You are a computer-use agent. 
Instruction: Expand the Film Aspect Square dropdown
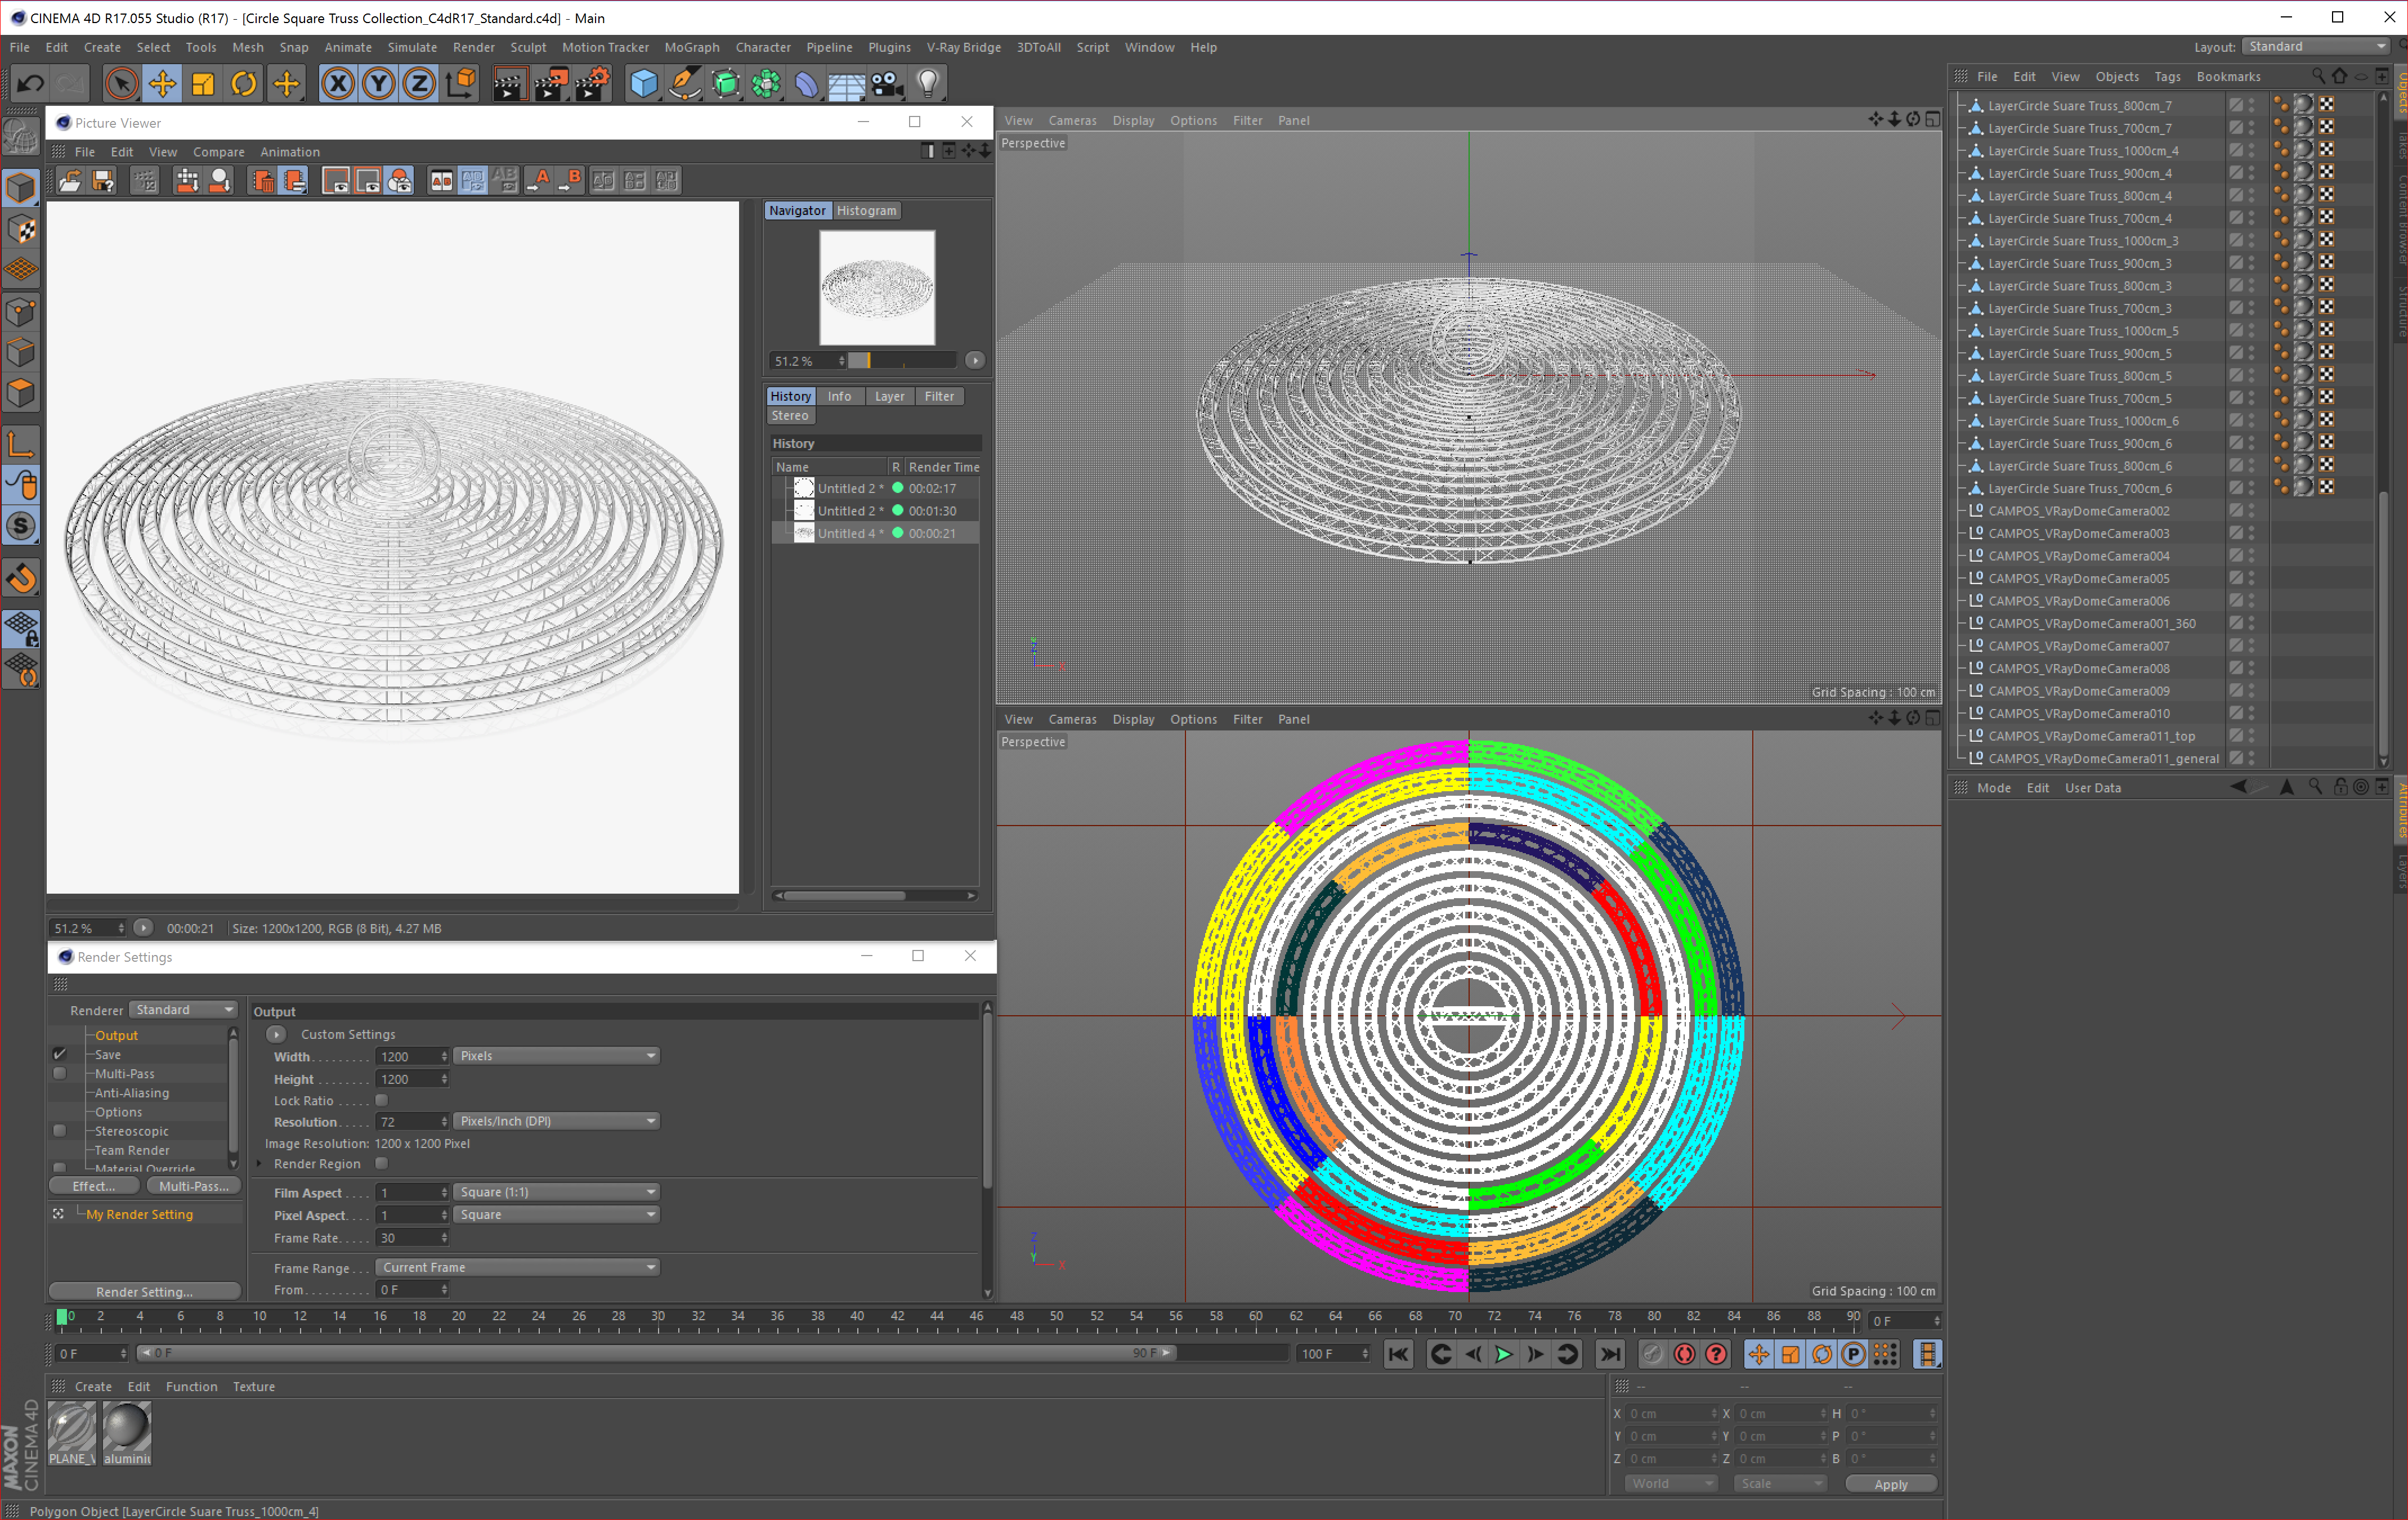556,1192
